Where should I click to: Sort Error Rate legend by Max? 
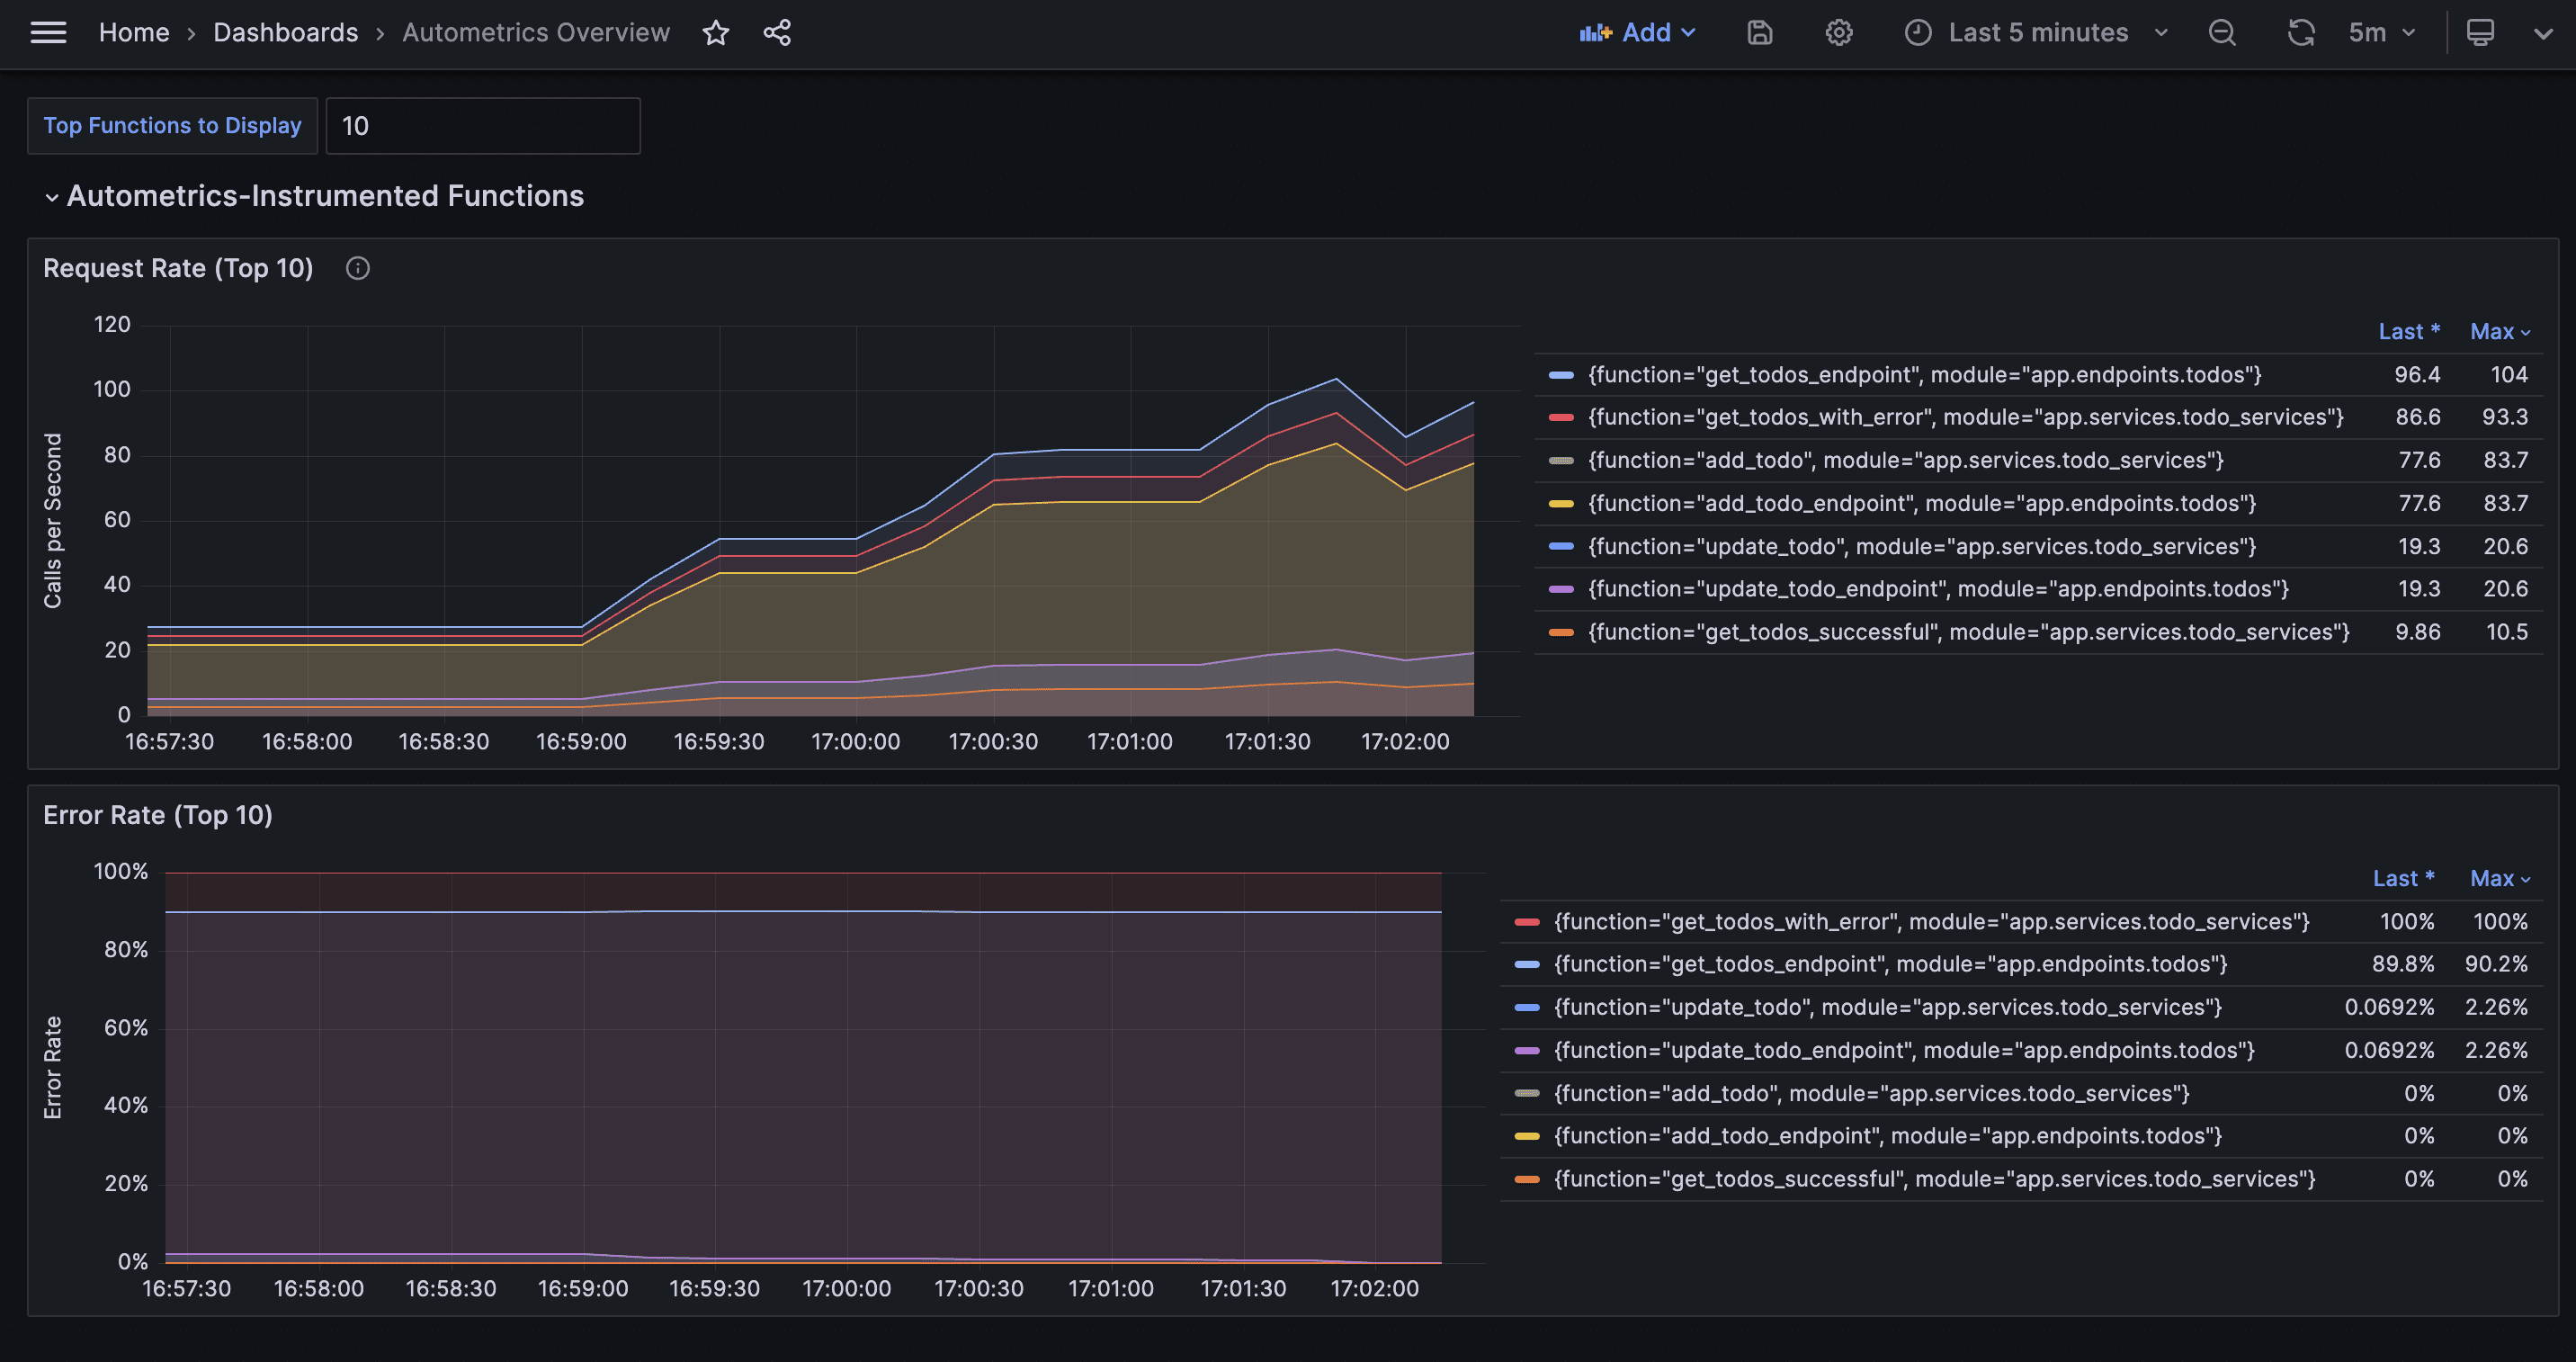coord(2500,879)
